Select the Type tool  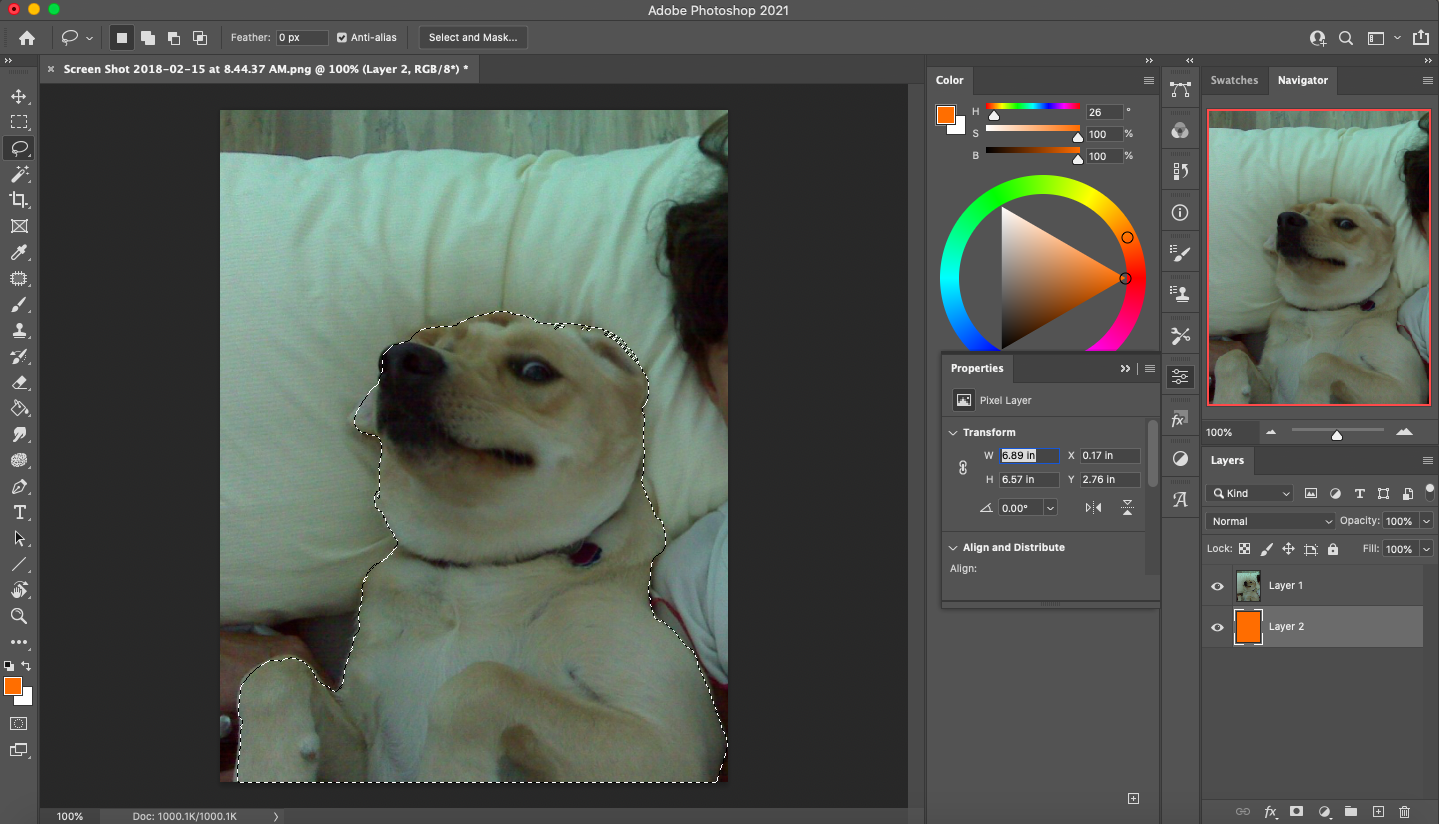[19, 512]
